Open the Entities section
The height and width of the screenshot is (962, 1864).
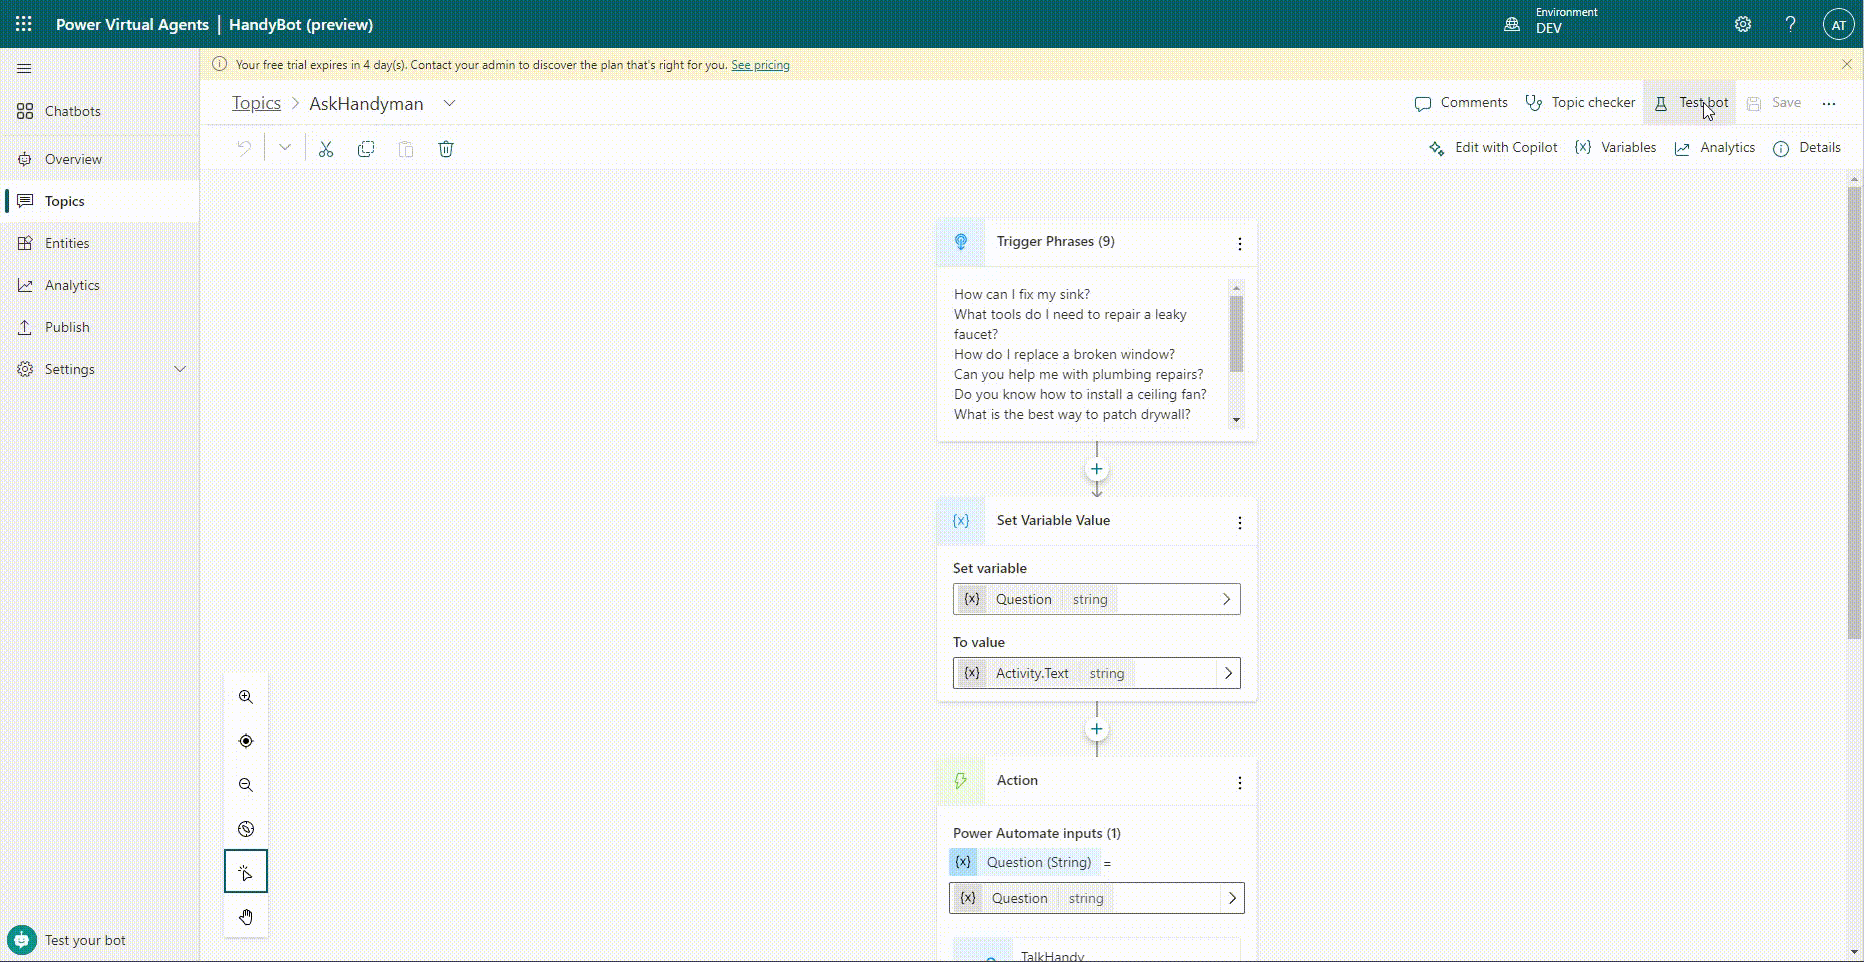67,242
